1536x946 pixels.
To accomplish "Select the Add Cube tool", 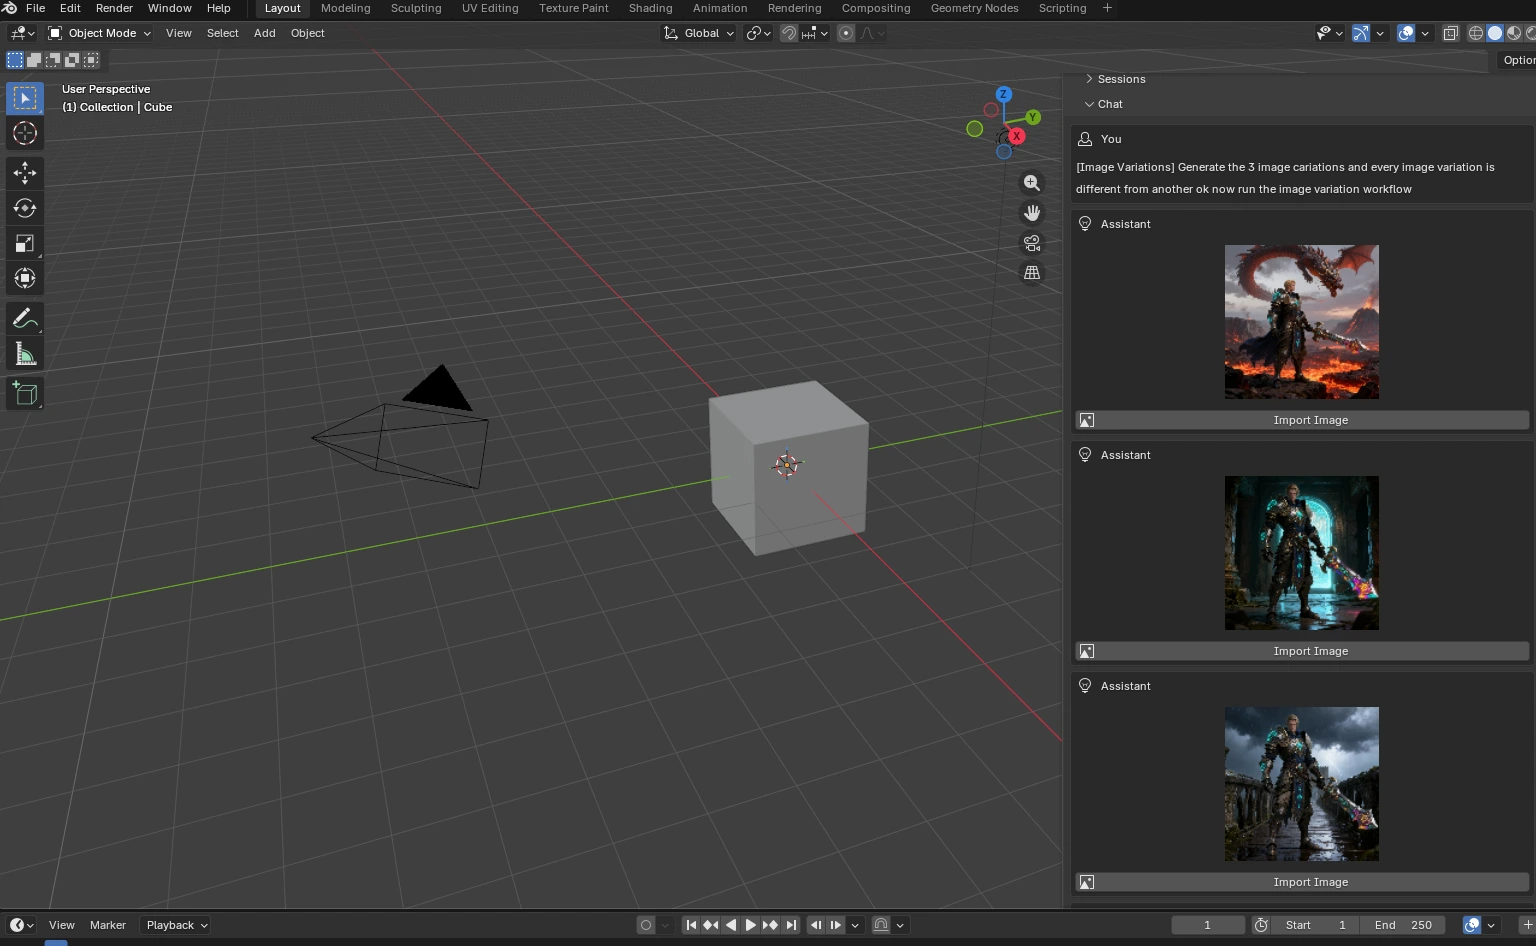I will point(25,394).
